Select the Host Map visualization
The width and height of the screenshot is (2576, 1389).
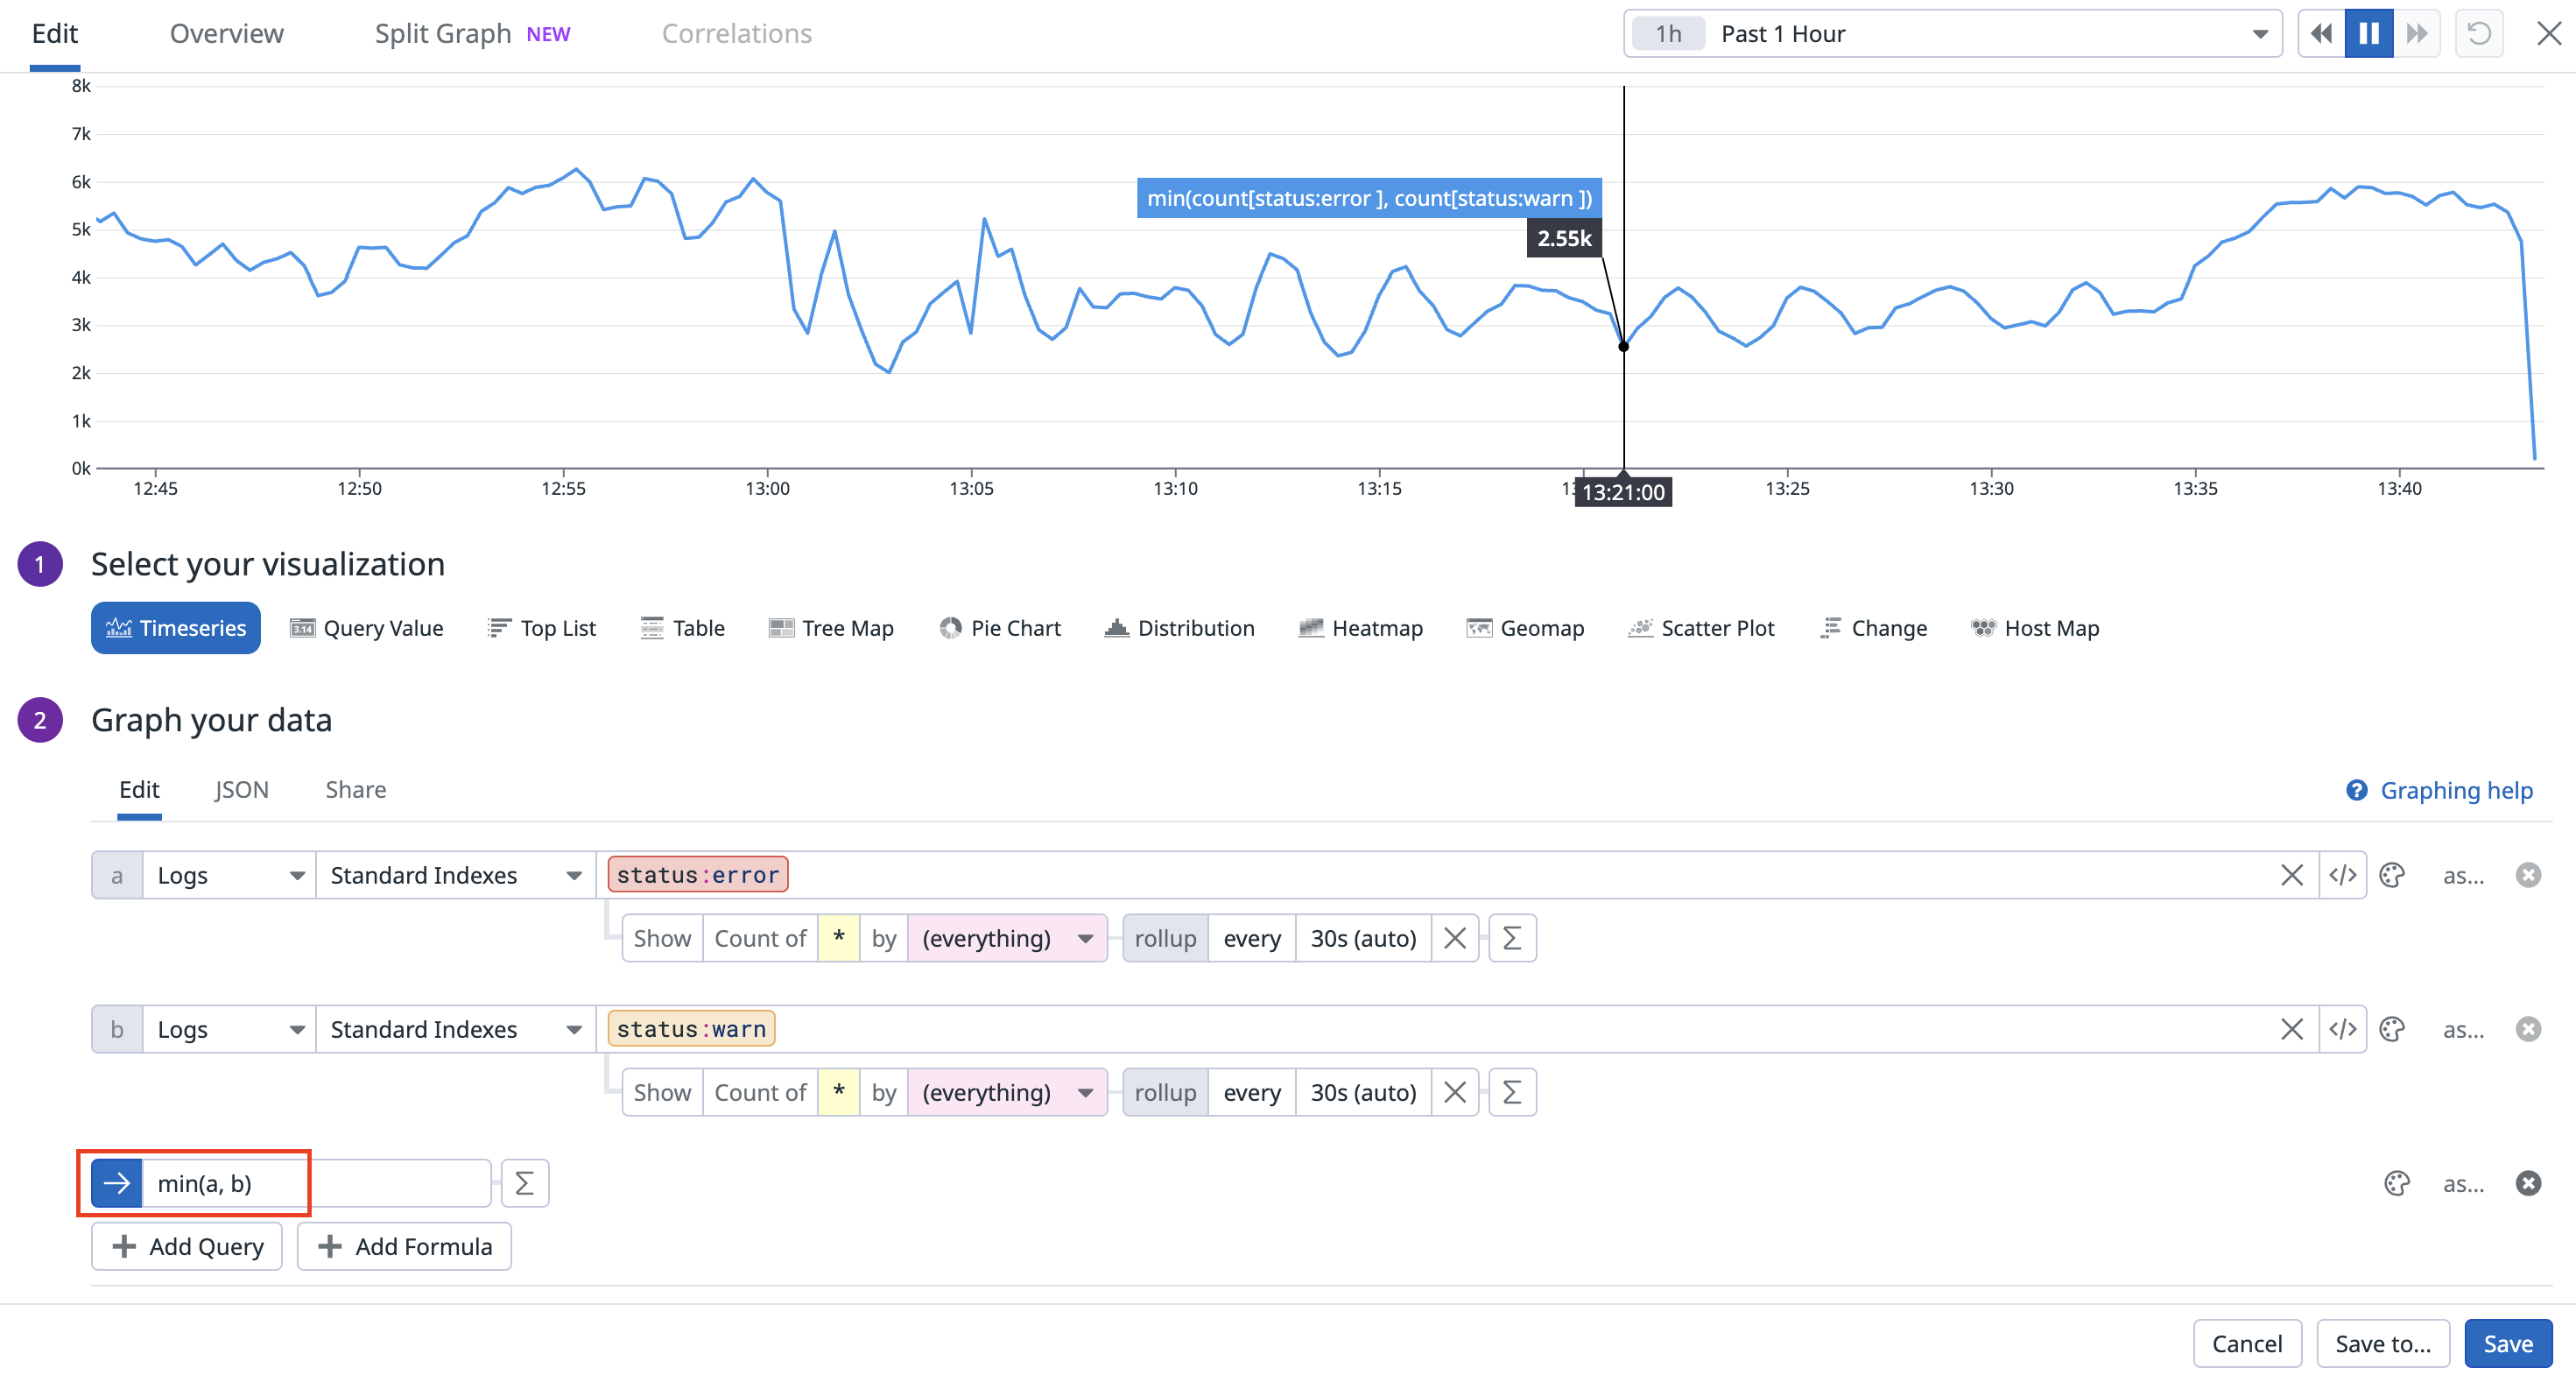point(2034,628)
